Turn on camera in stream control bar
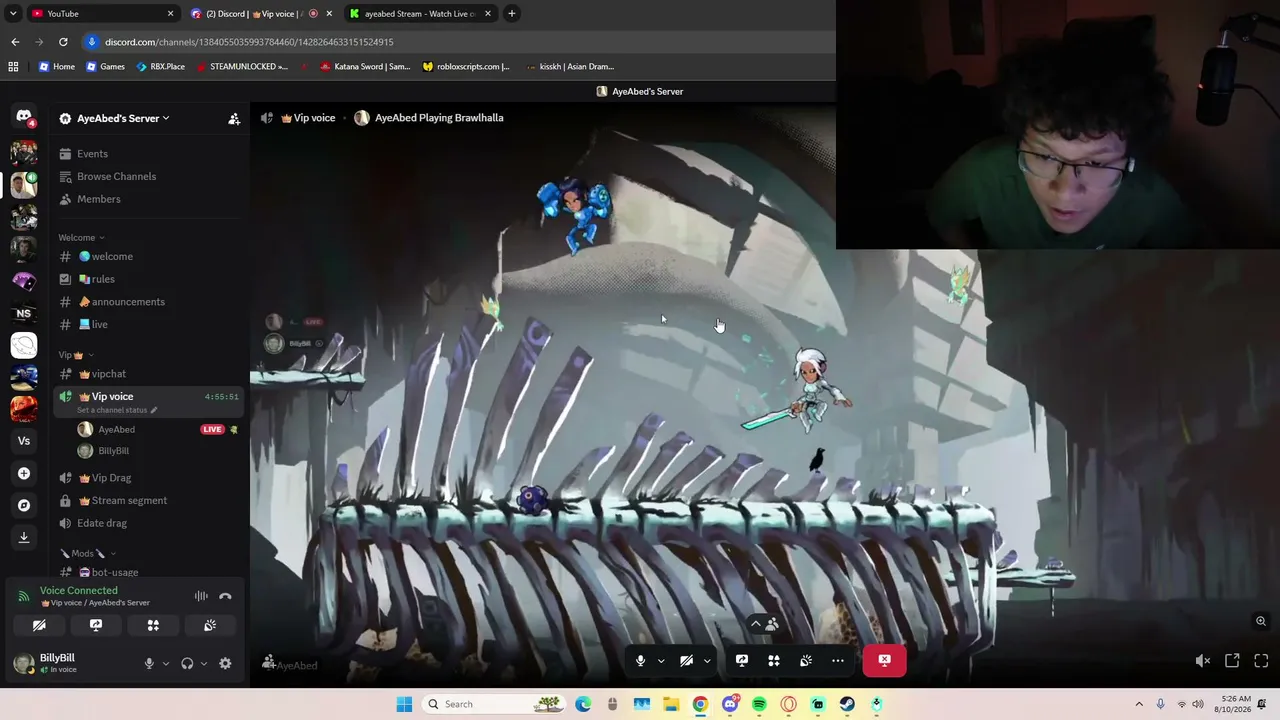1280x720 pixels. coord(686,661)
